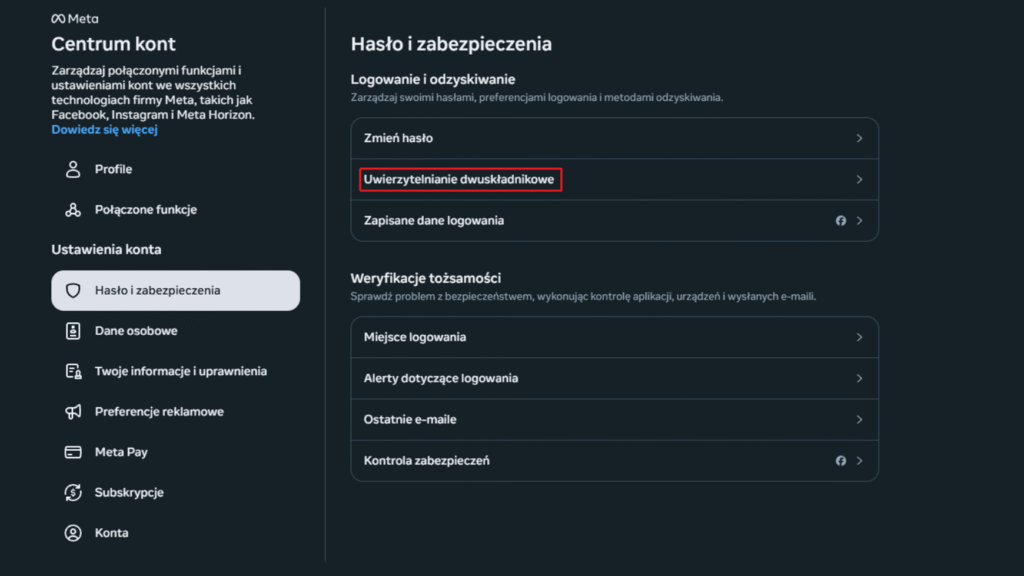Click the Dane osobowe ID card icon
The height and width of the screenshot is (576, 1024).
point(73,331)
